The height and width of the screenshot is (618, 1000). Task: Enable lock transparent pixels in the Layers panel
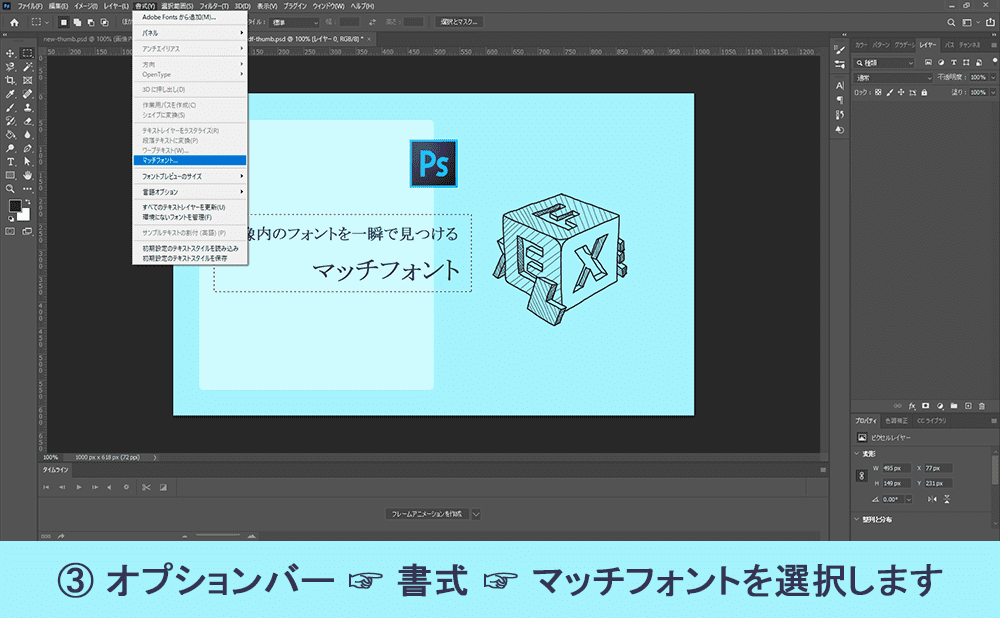tap(878, 92)
